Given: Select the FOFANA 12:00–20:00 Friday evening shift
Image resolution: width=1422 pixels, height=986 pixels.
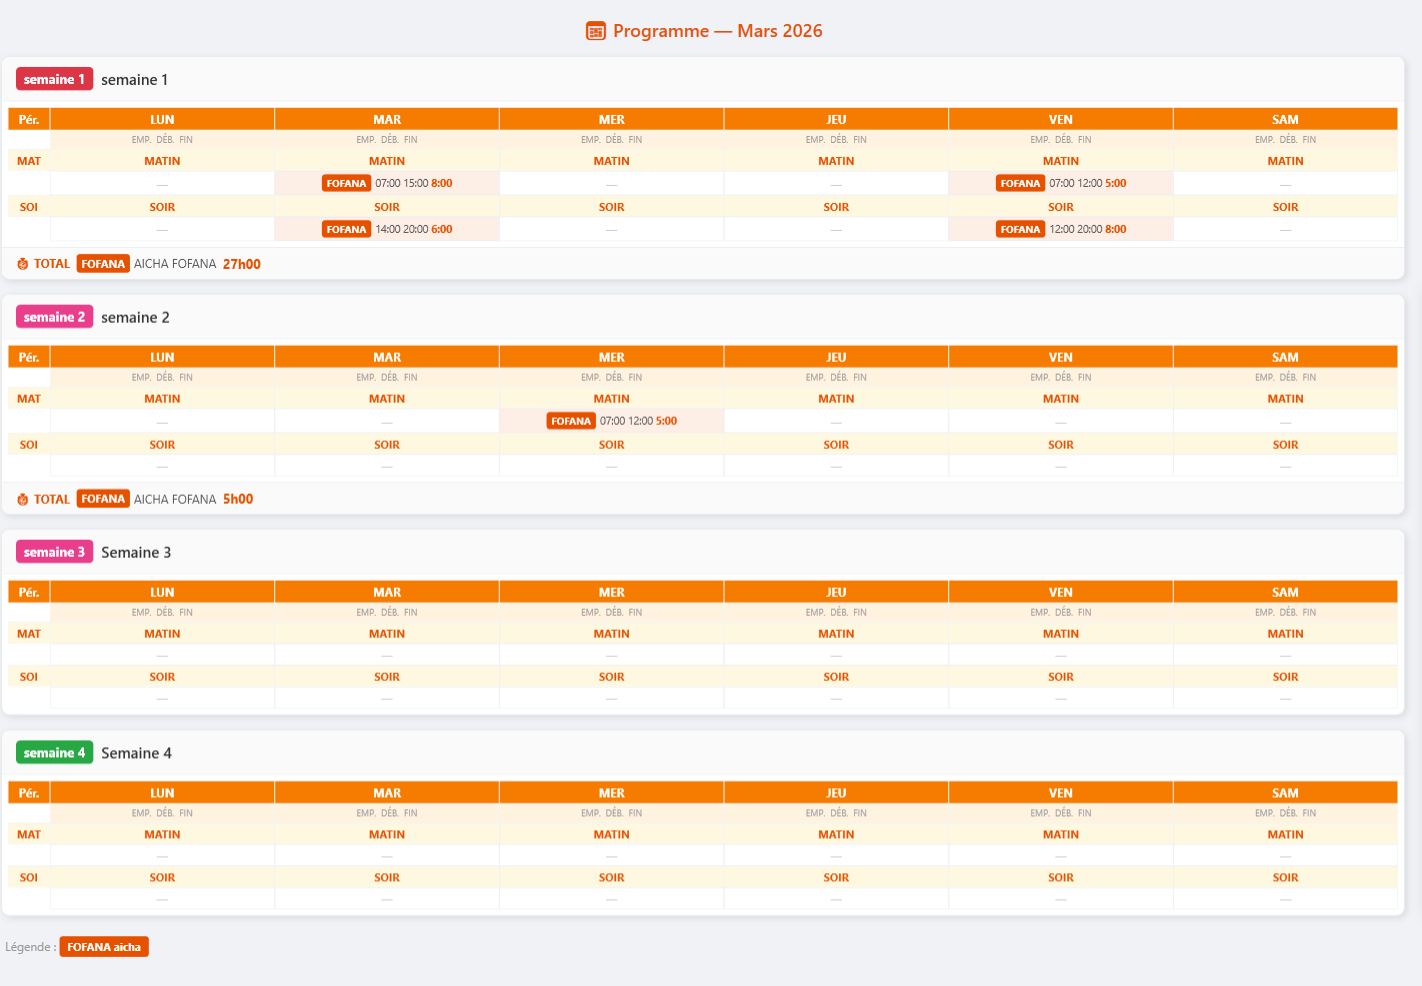Looking at the screenshot, I should (1061, 229).
